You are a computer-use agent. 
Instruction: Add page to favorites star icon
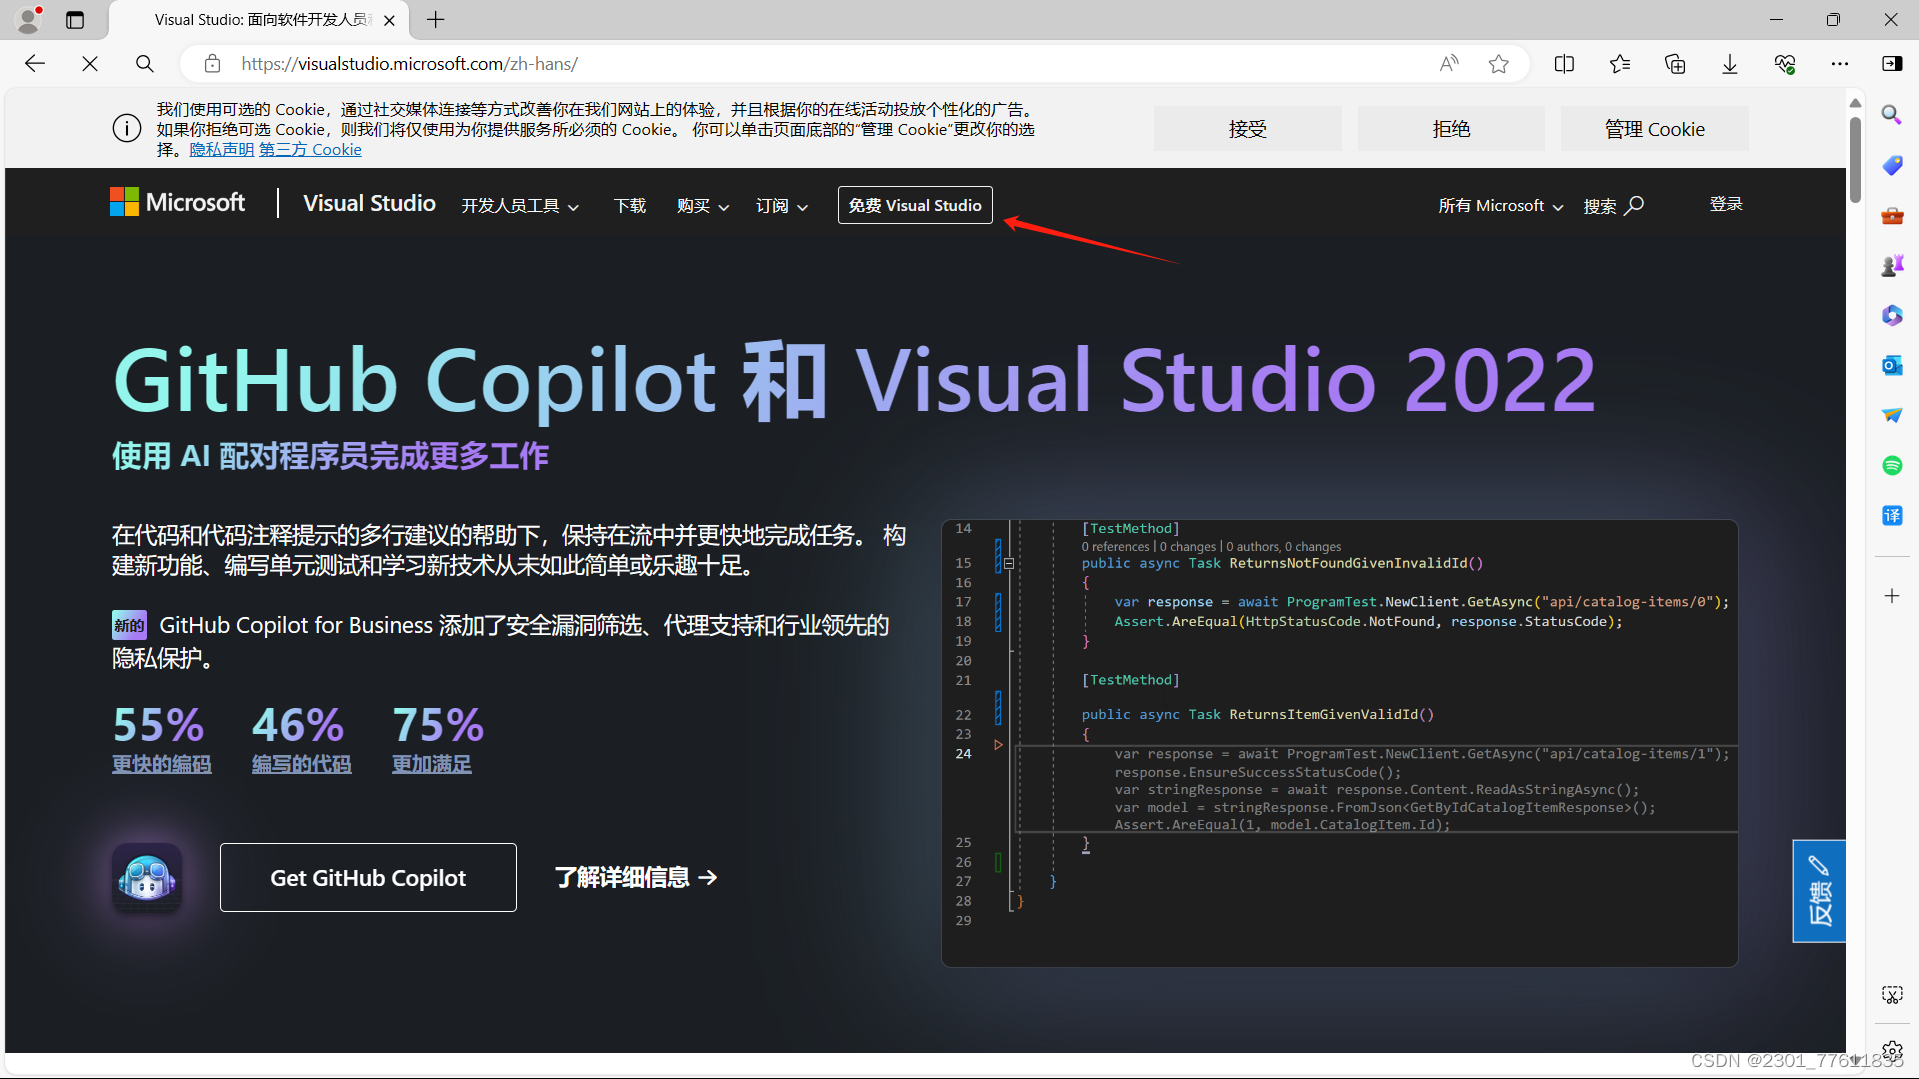(1498, 64)
